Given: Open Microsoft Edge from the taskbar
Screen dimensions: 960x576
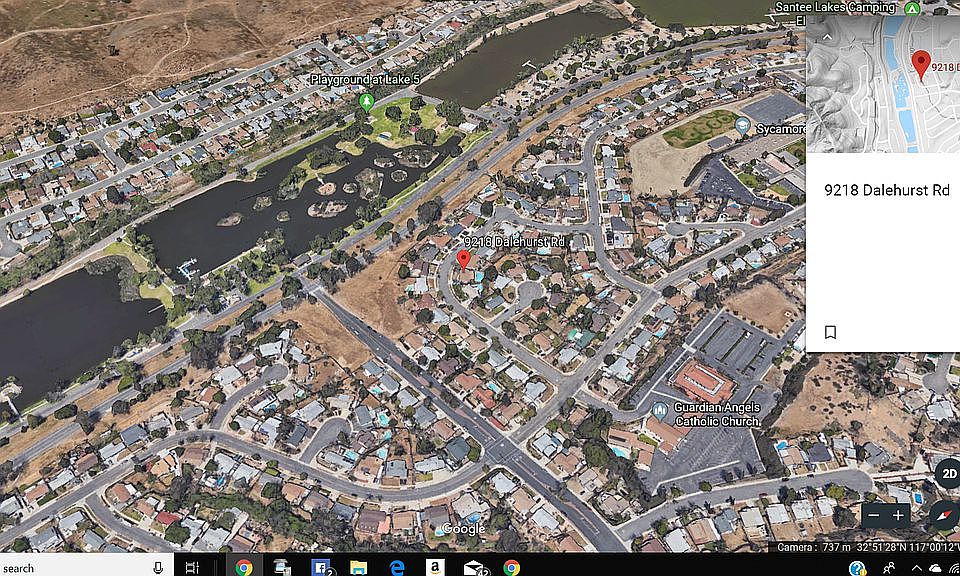Looking at the screenshot, I should [x=397, y=567].
